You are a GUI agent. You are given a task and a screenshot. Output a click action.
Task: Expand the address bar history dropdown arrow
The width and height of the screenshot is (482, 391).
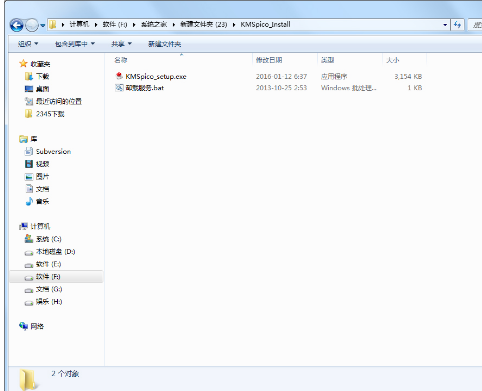(445, 25)
